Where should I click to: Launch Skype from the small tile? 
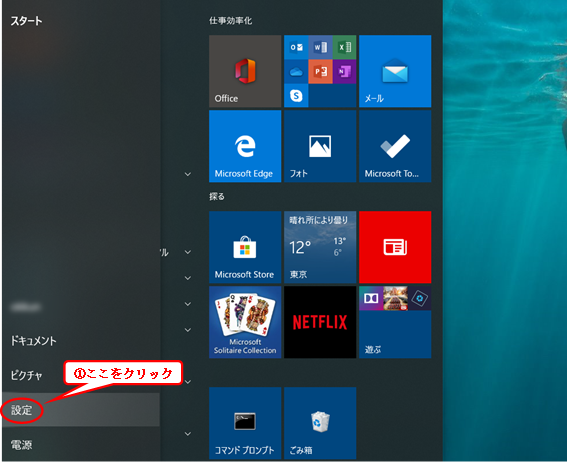pos(296,95)
